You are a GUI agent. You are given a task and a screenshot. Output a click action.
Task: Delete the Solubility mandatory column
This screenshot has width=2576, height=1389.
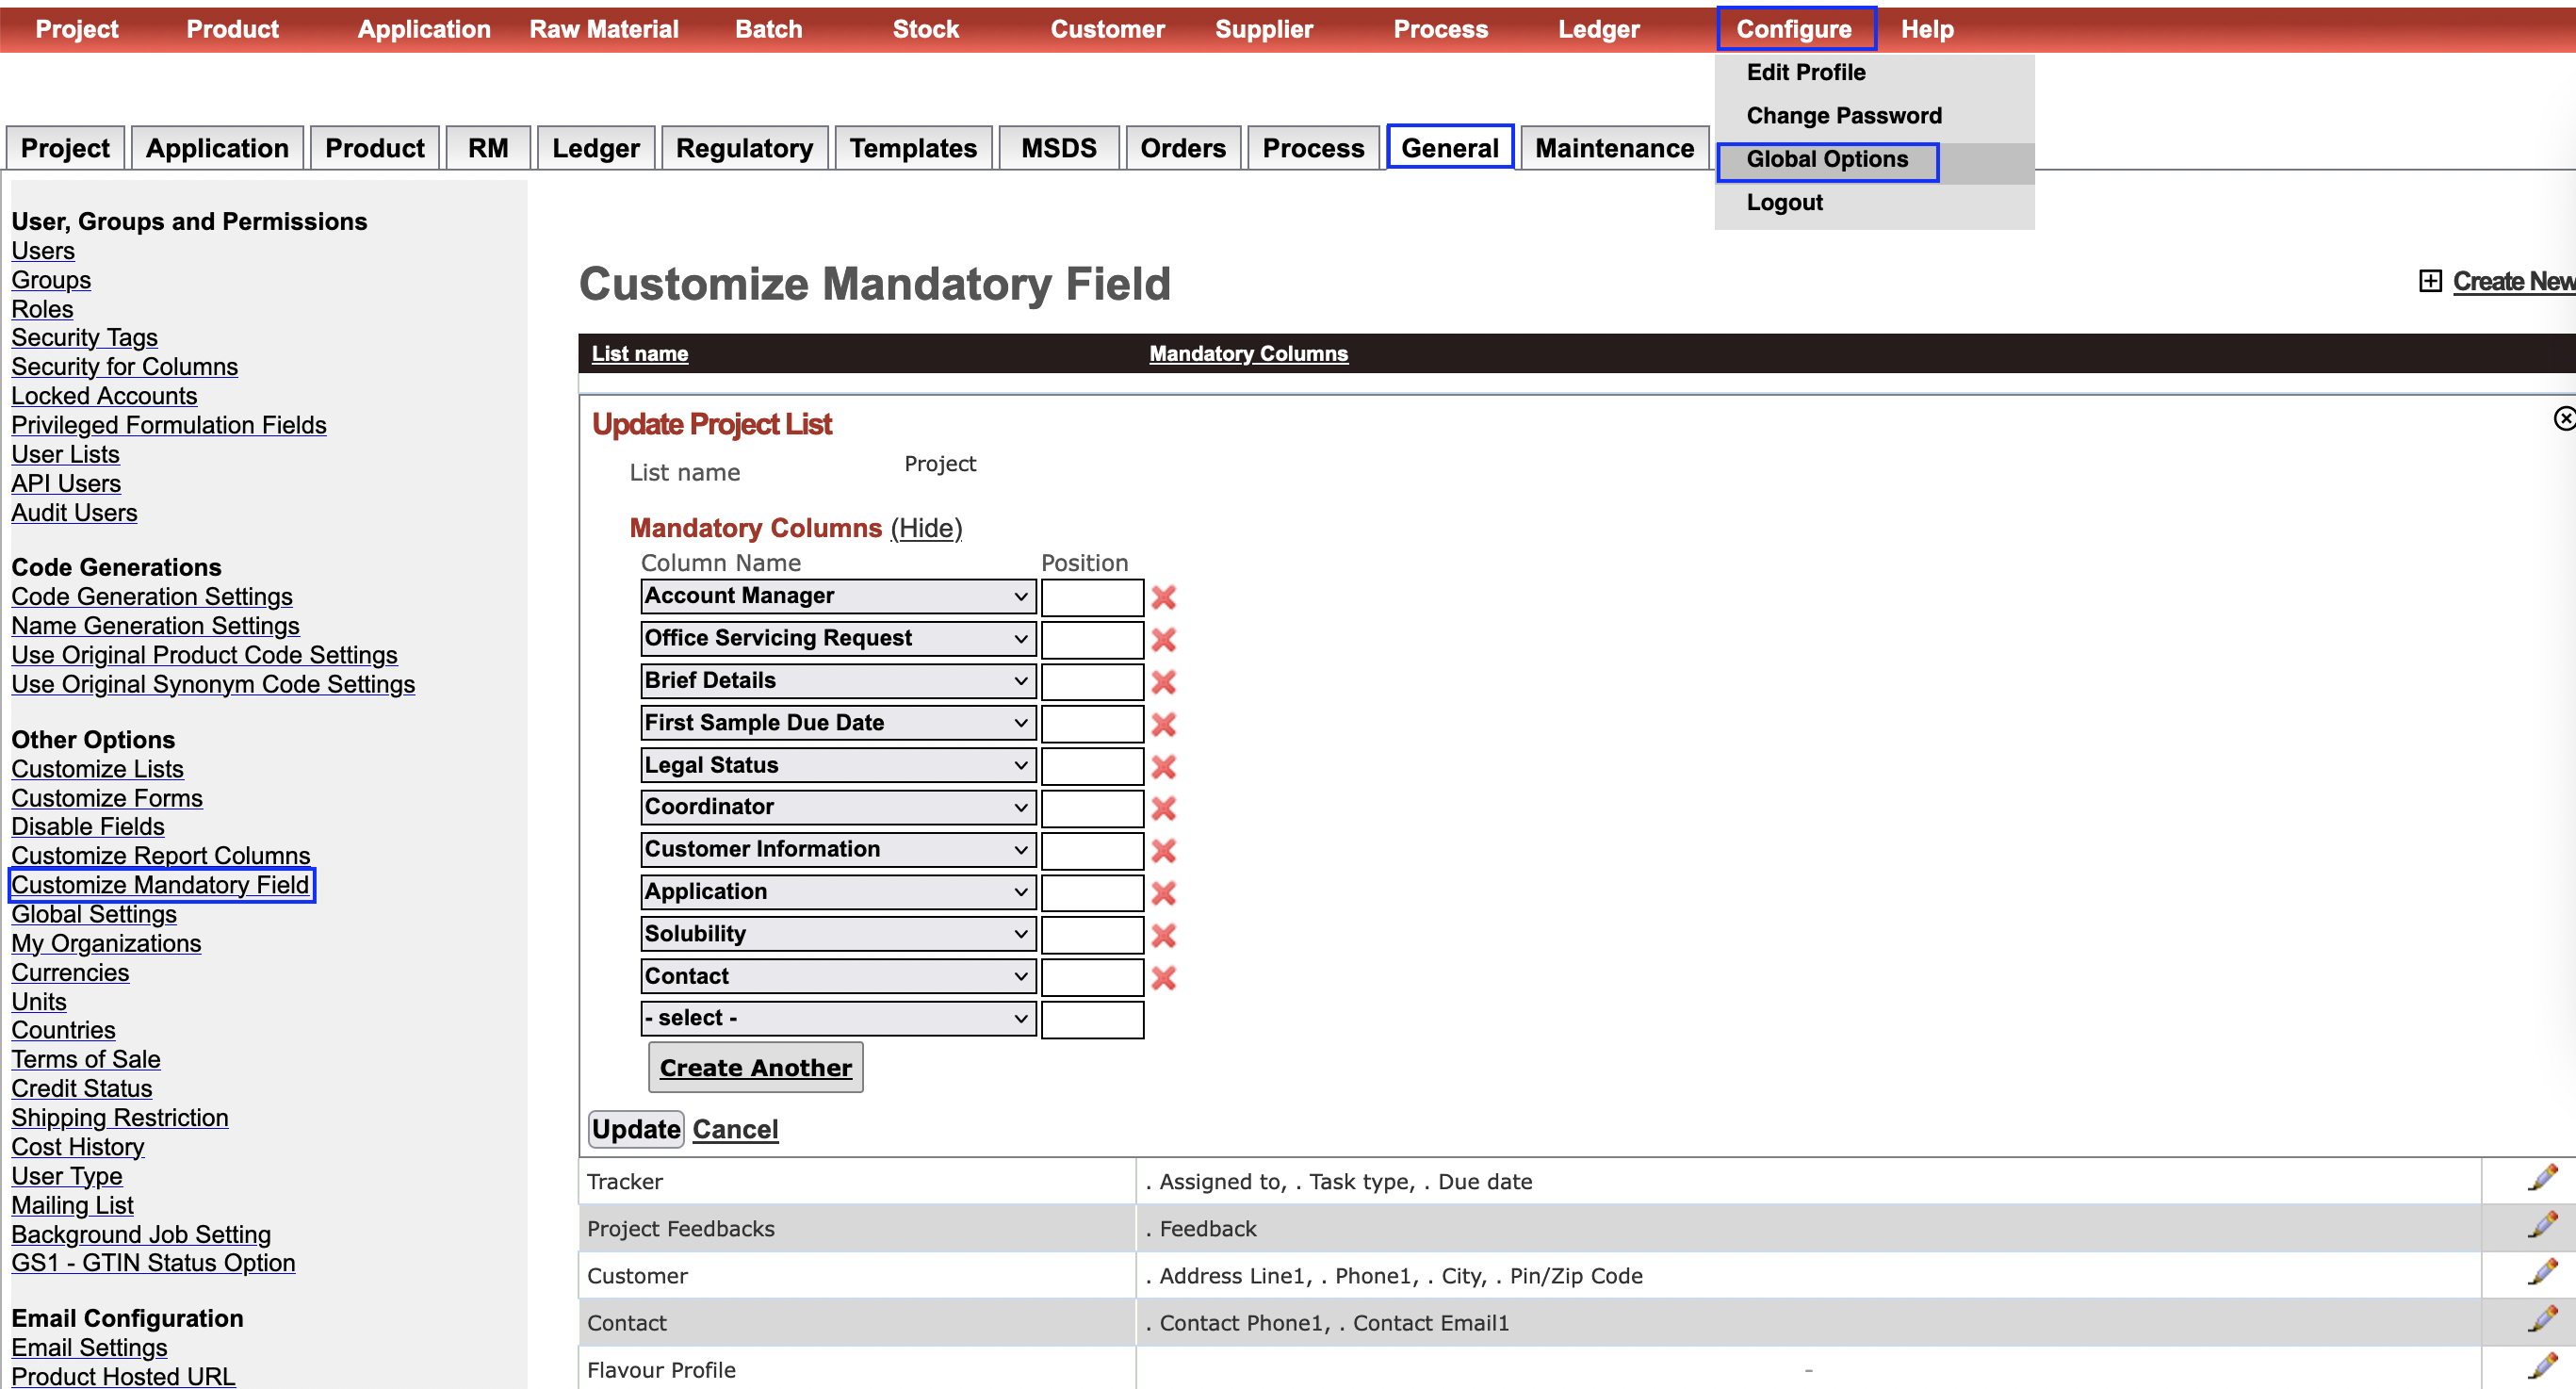point(1163,935)
